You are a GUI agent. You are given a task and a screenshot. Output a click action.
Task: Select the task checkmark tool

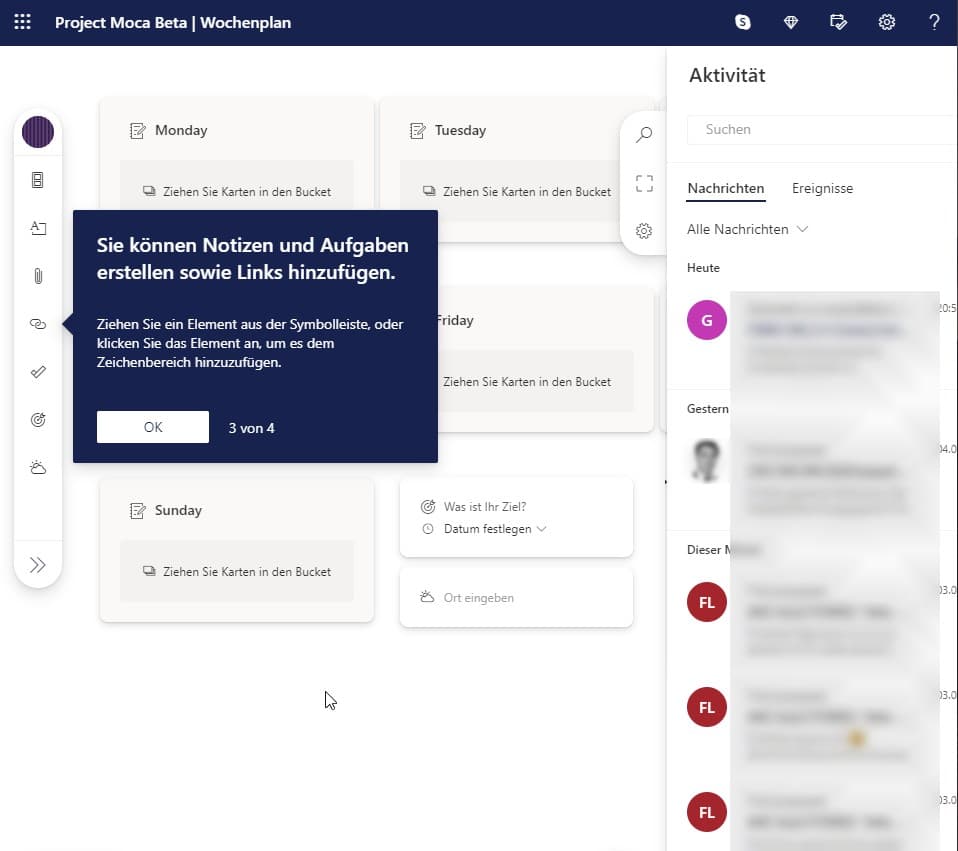(x=38, y=371)
